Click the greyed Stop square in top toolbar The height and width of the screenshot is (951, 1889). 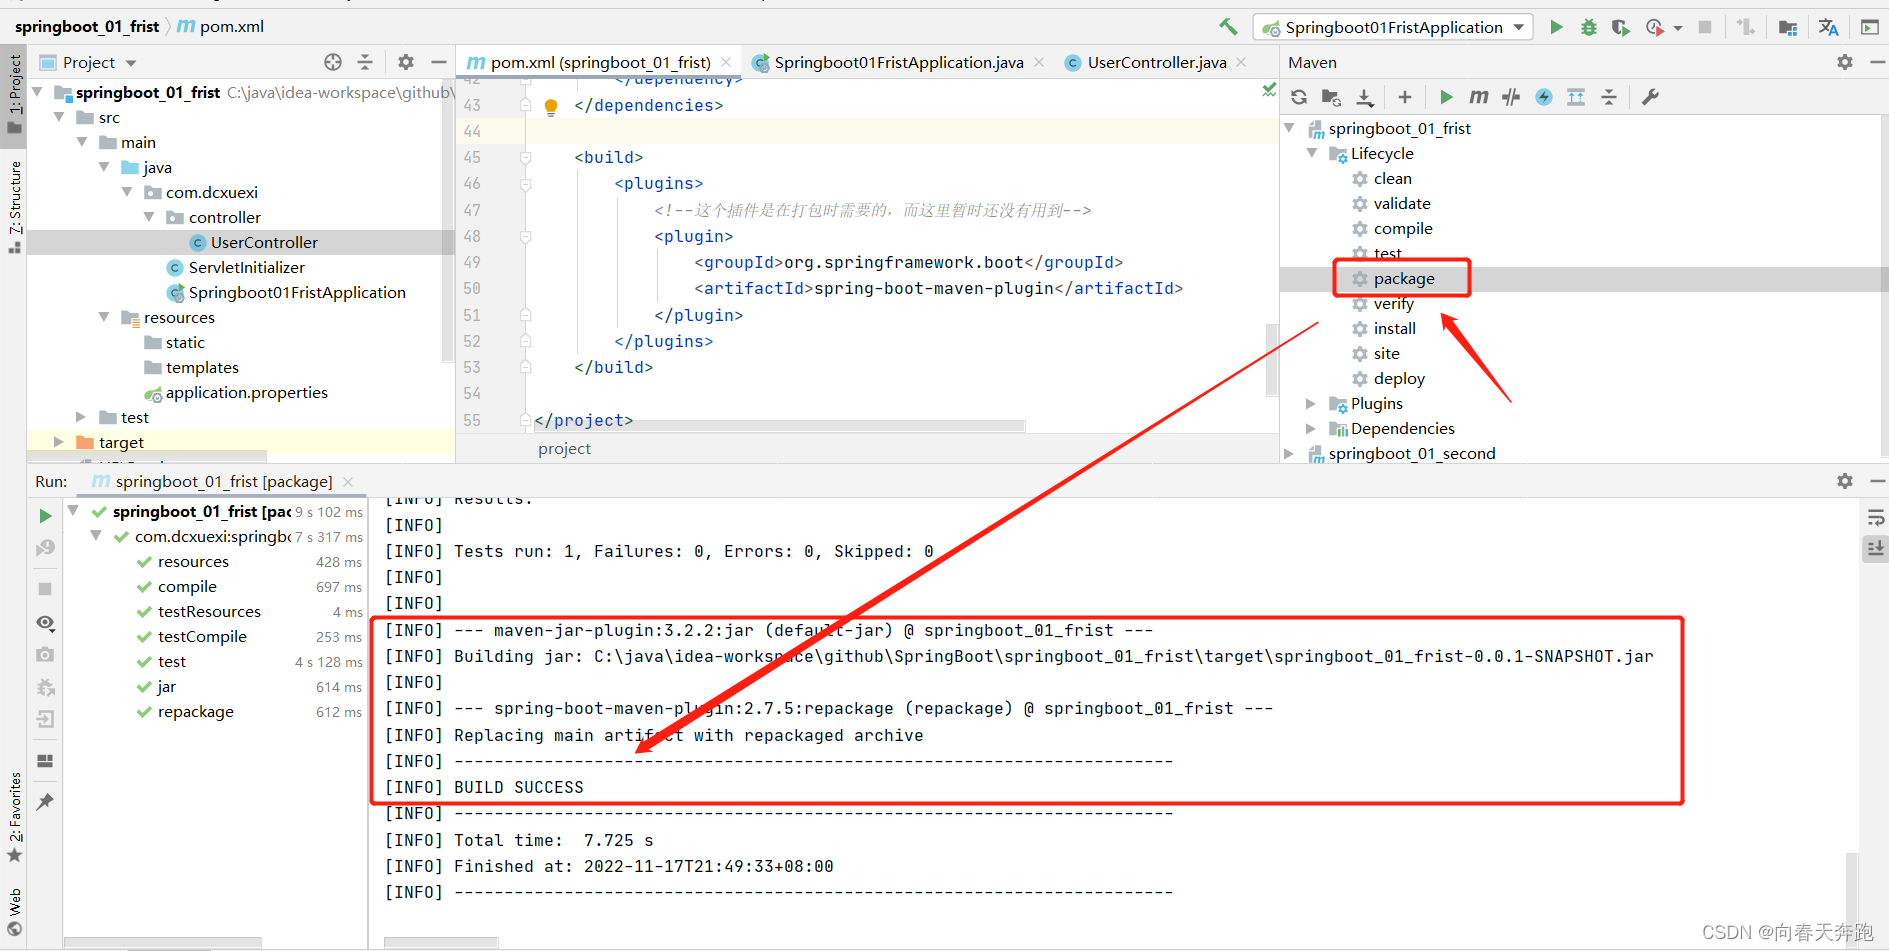pyautogui.click(x=1705, y=27)
